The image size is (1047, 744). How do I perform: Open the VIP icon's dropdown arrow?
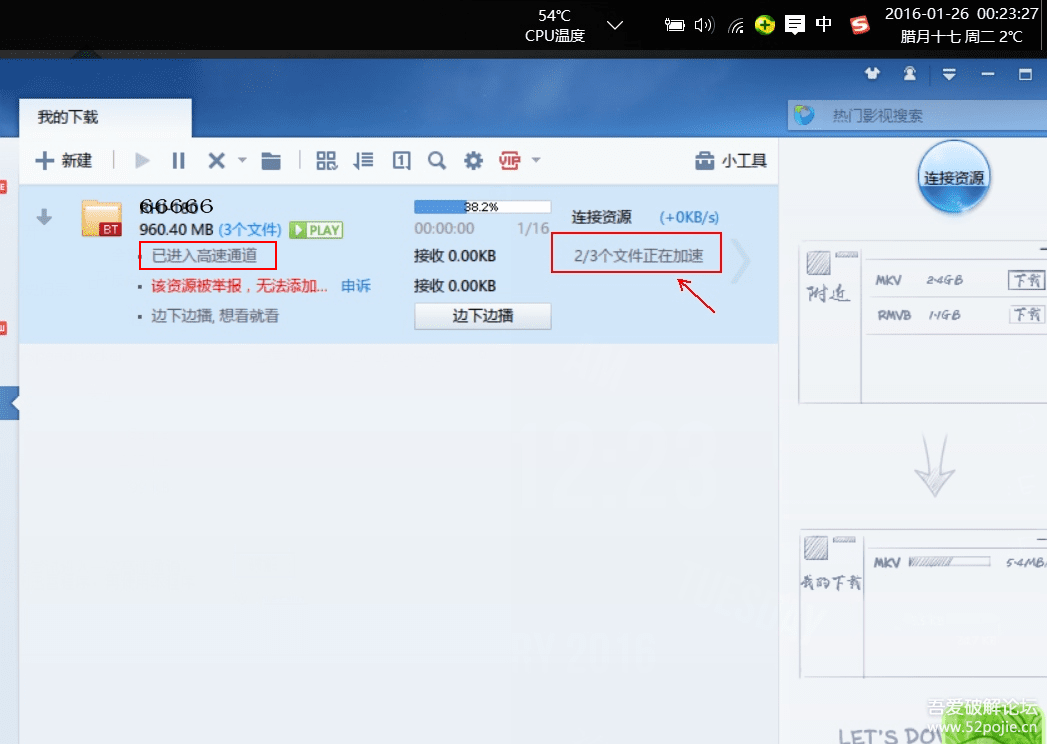pos(535,160)
